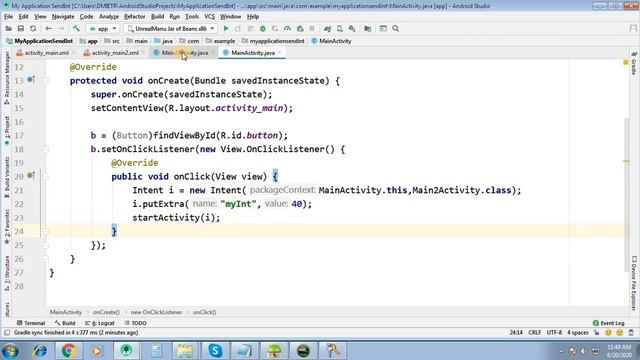Open Chrome from the Windows taskbar
The image size is (640, 360).
pos(69,350)
